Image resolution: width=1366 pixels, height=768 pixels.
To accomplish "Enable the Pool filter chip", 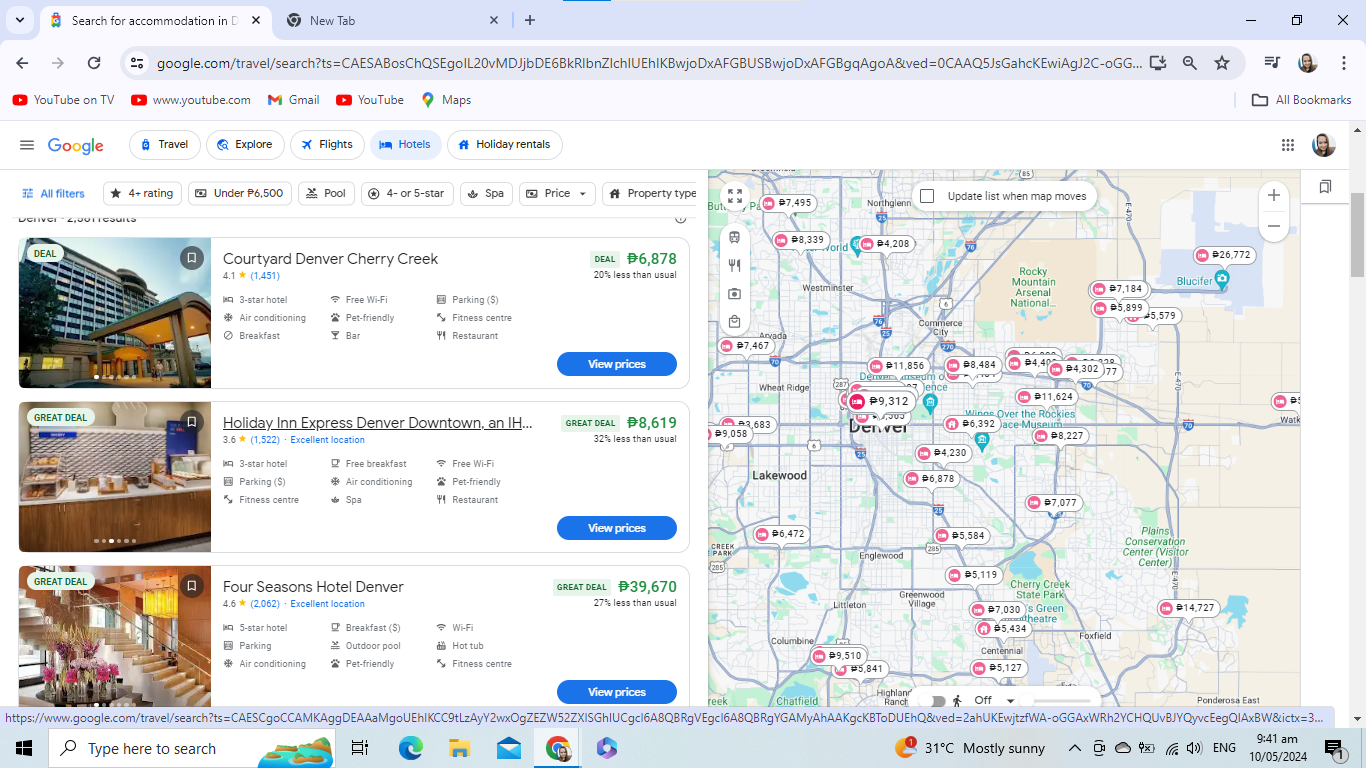I will (x=326, y=193).
